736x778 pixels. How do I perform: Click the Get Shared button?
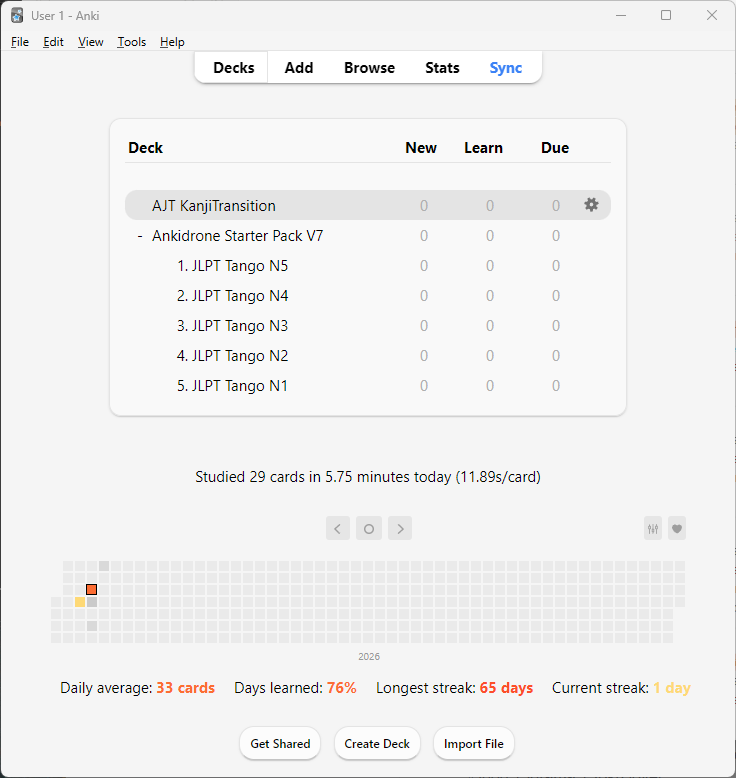280,743
